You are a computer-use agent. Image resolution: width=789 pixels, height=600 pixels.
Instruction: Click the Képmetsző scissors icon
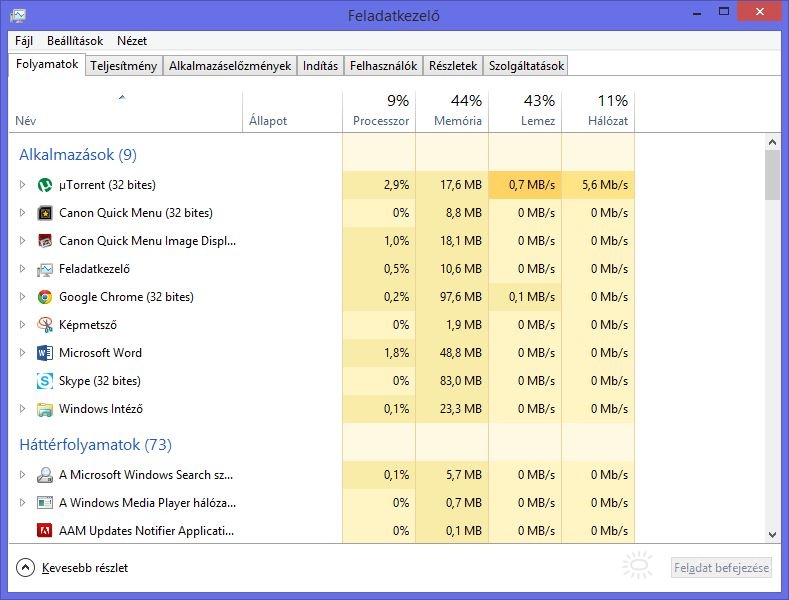click(x=45, y=325)
